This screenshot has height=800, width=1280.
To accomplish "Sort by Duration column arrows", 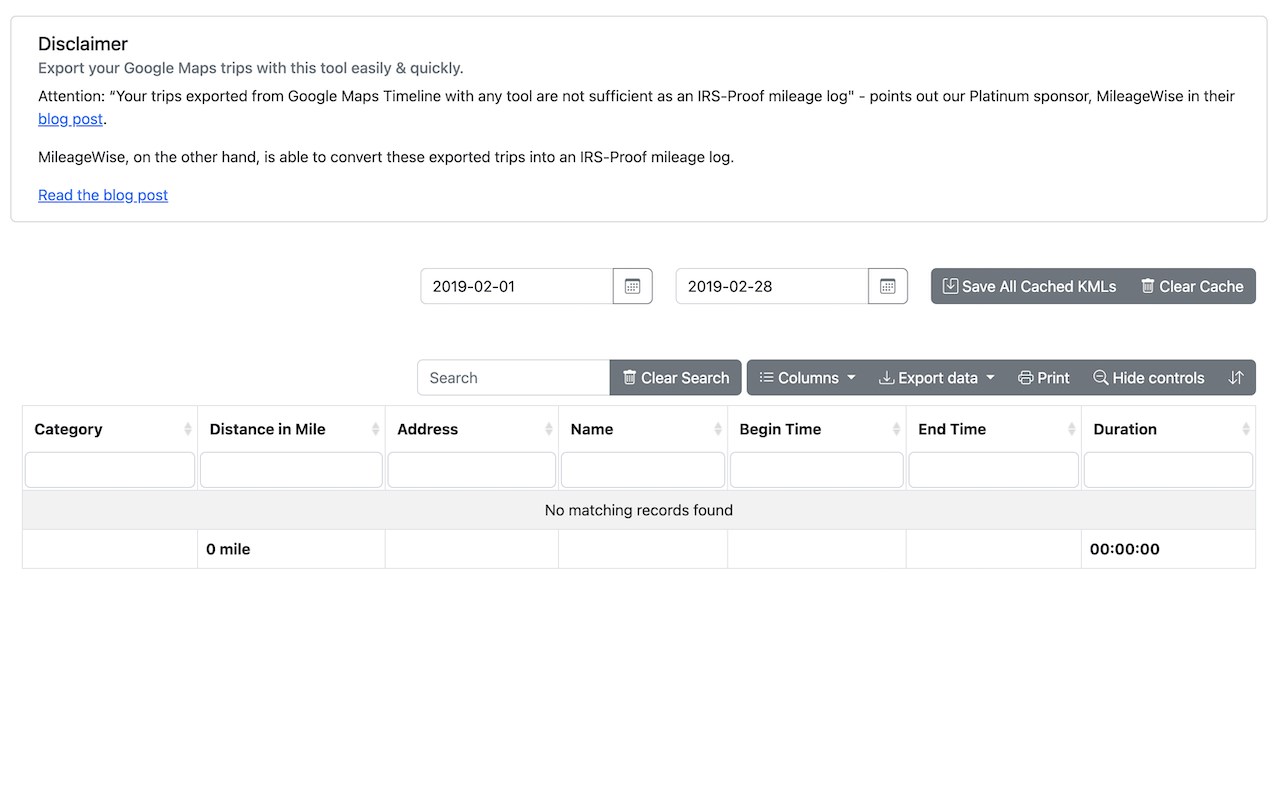I will point(1246,429).
